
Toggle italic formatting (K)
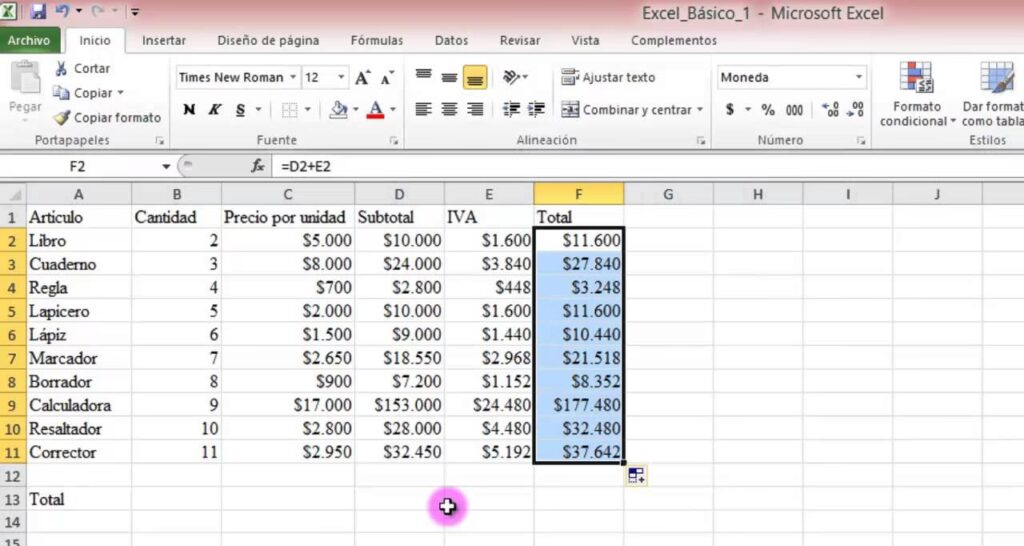click(x=215, y=110)
